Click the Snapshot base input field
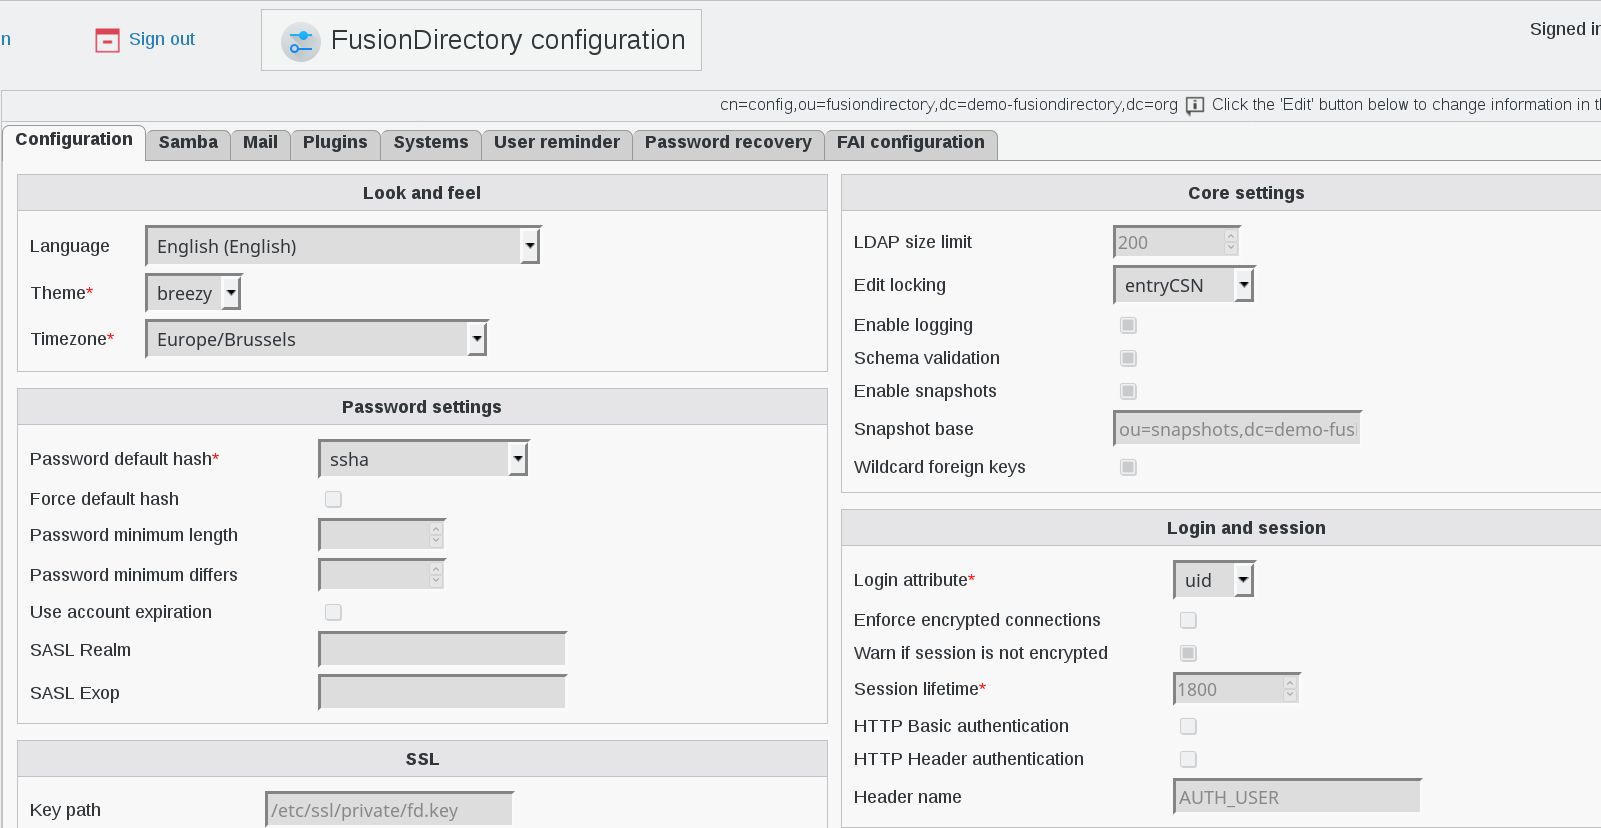Viewport: 1601px width, 828px height. pos(1238,429)
